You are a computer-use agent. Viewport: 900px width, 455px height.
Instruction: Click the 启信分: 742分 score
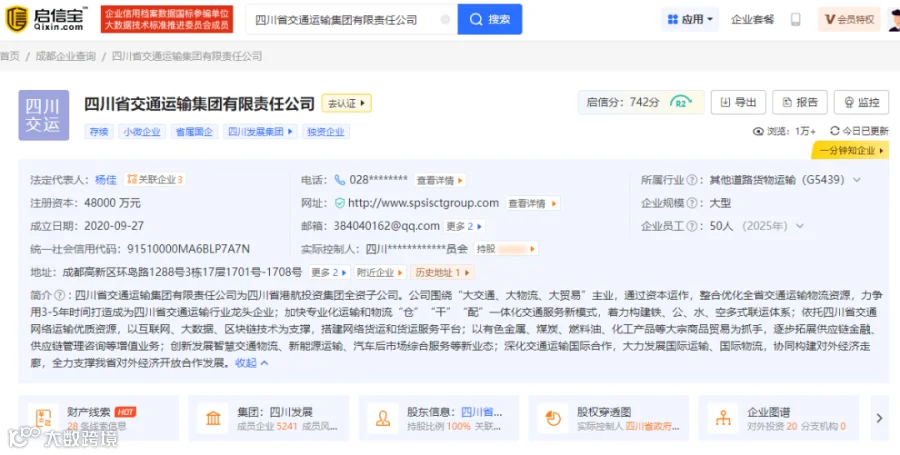tap(623, 103)
